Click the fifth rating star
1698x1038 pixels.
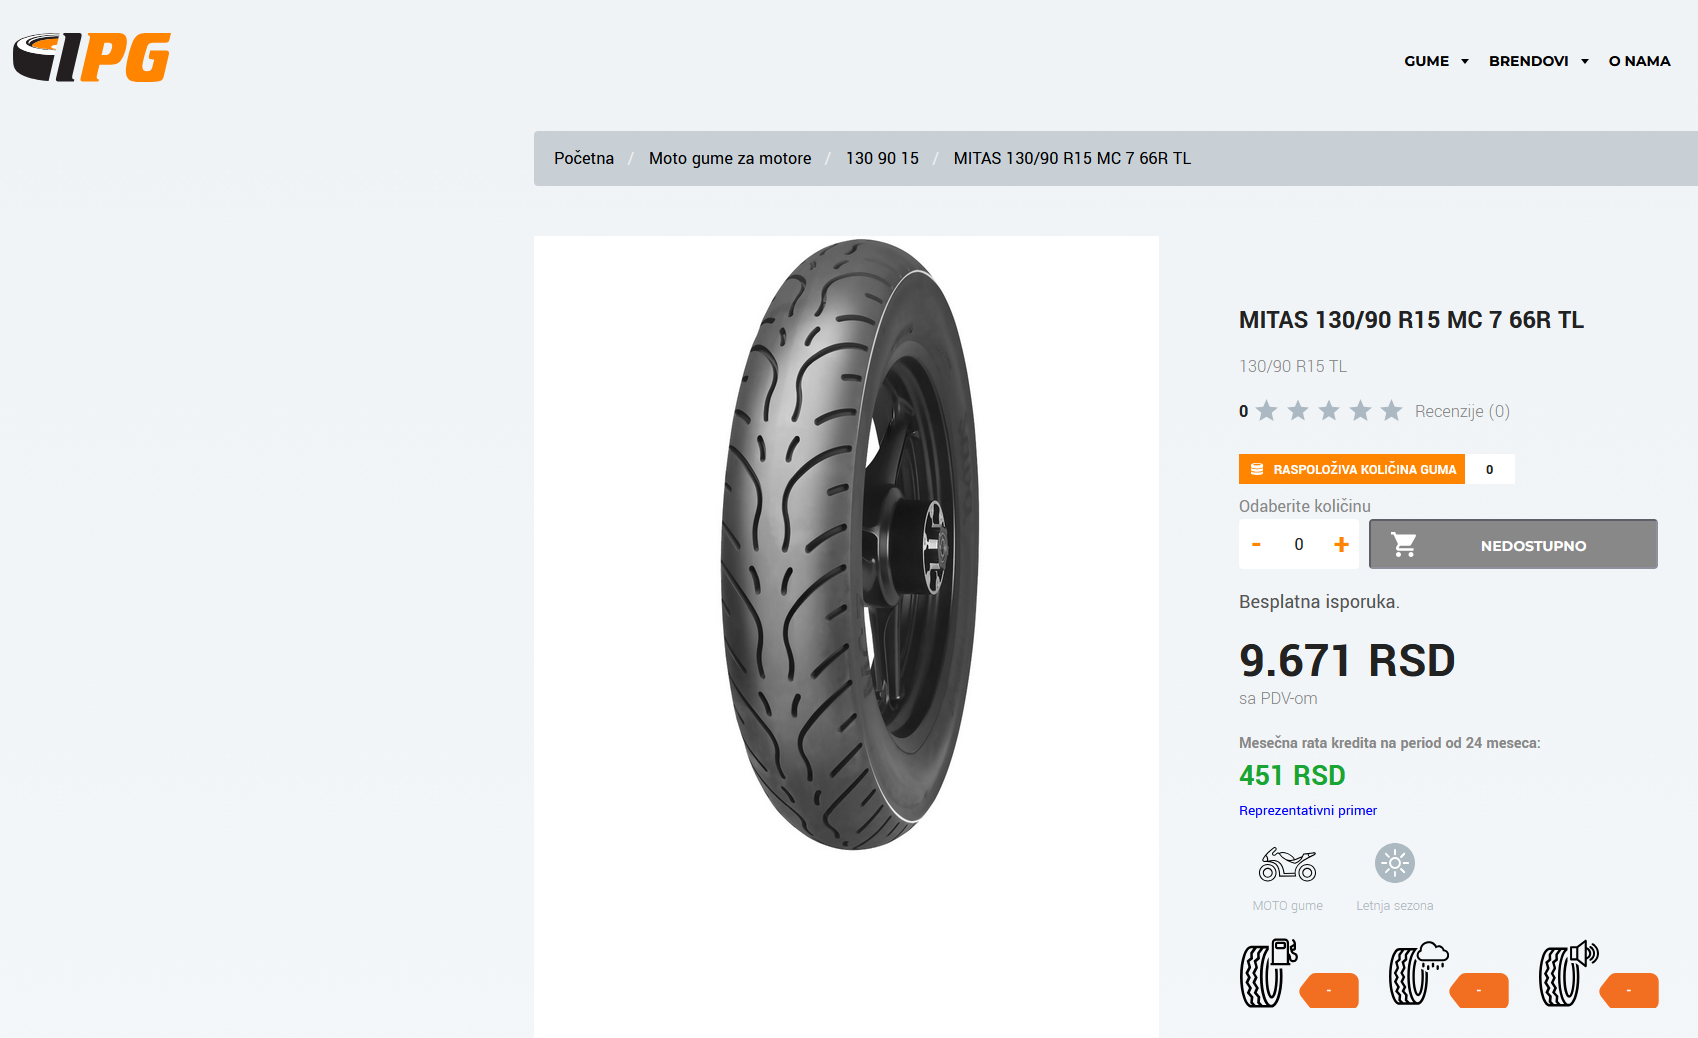click(x=1391, y=411)
